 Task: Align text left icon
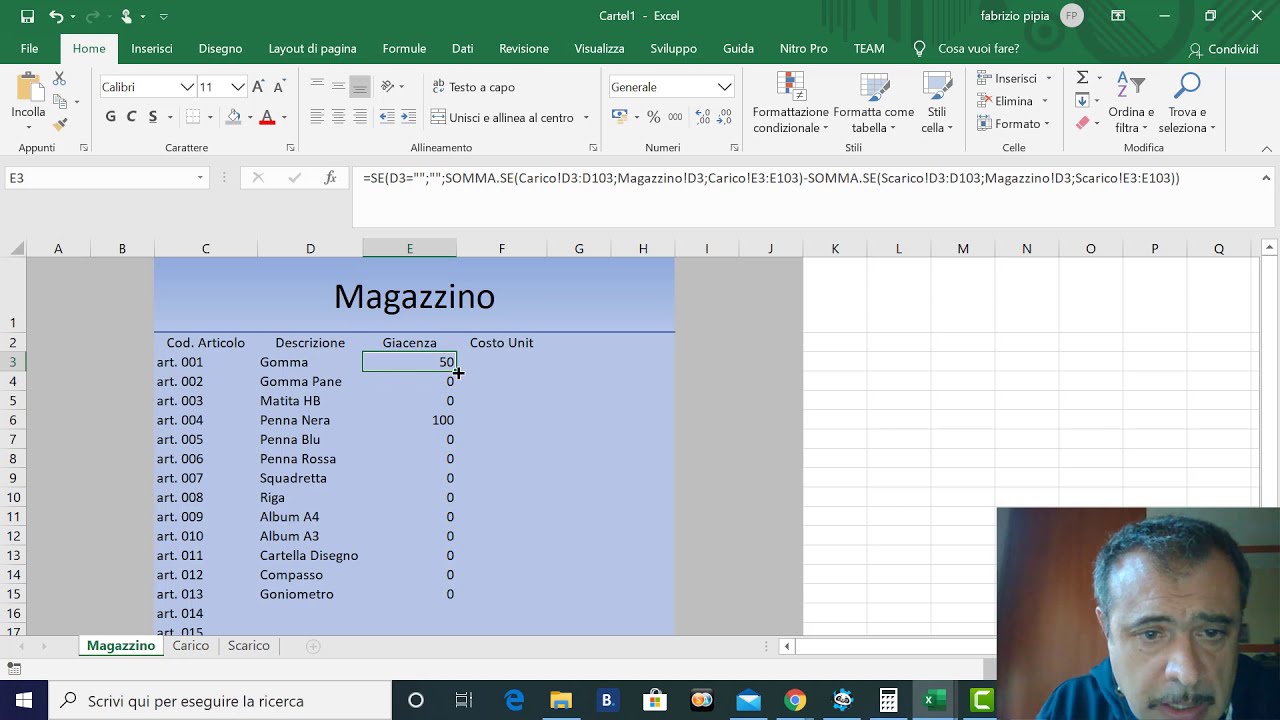click(x=317, y=117)
